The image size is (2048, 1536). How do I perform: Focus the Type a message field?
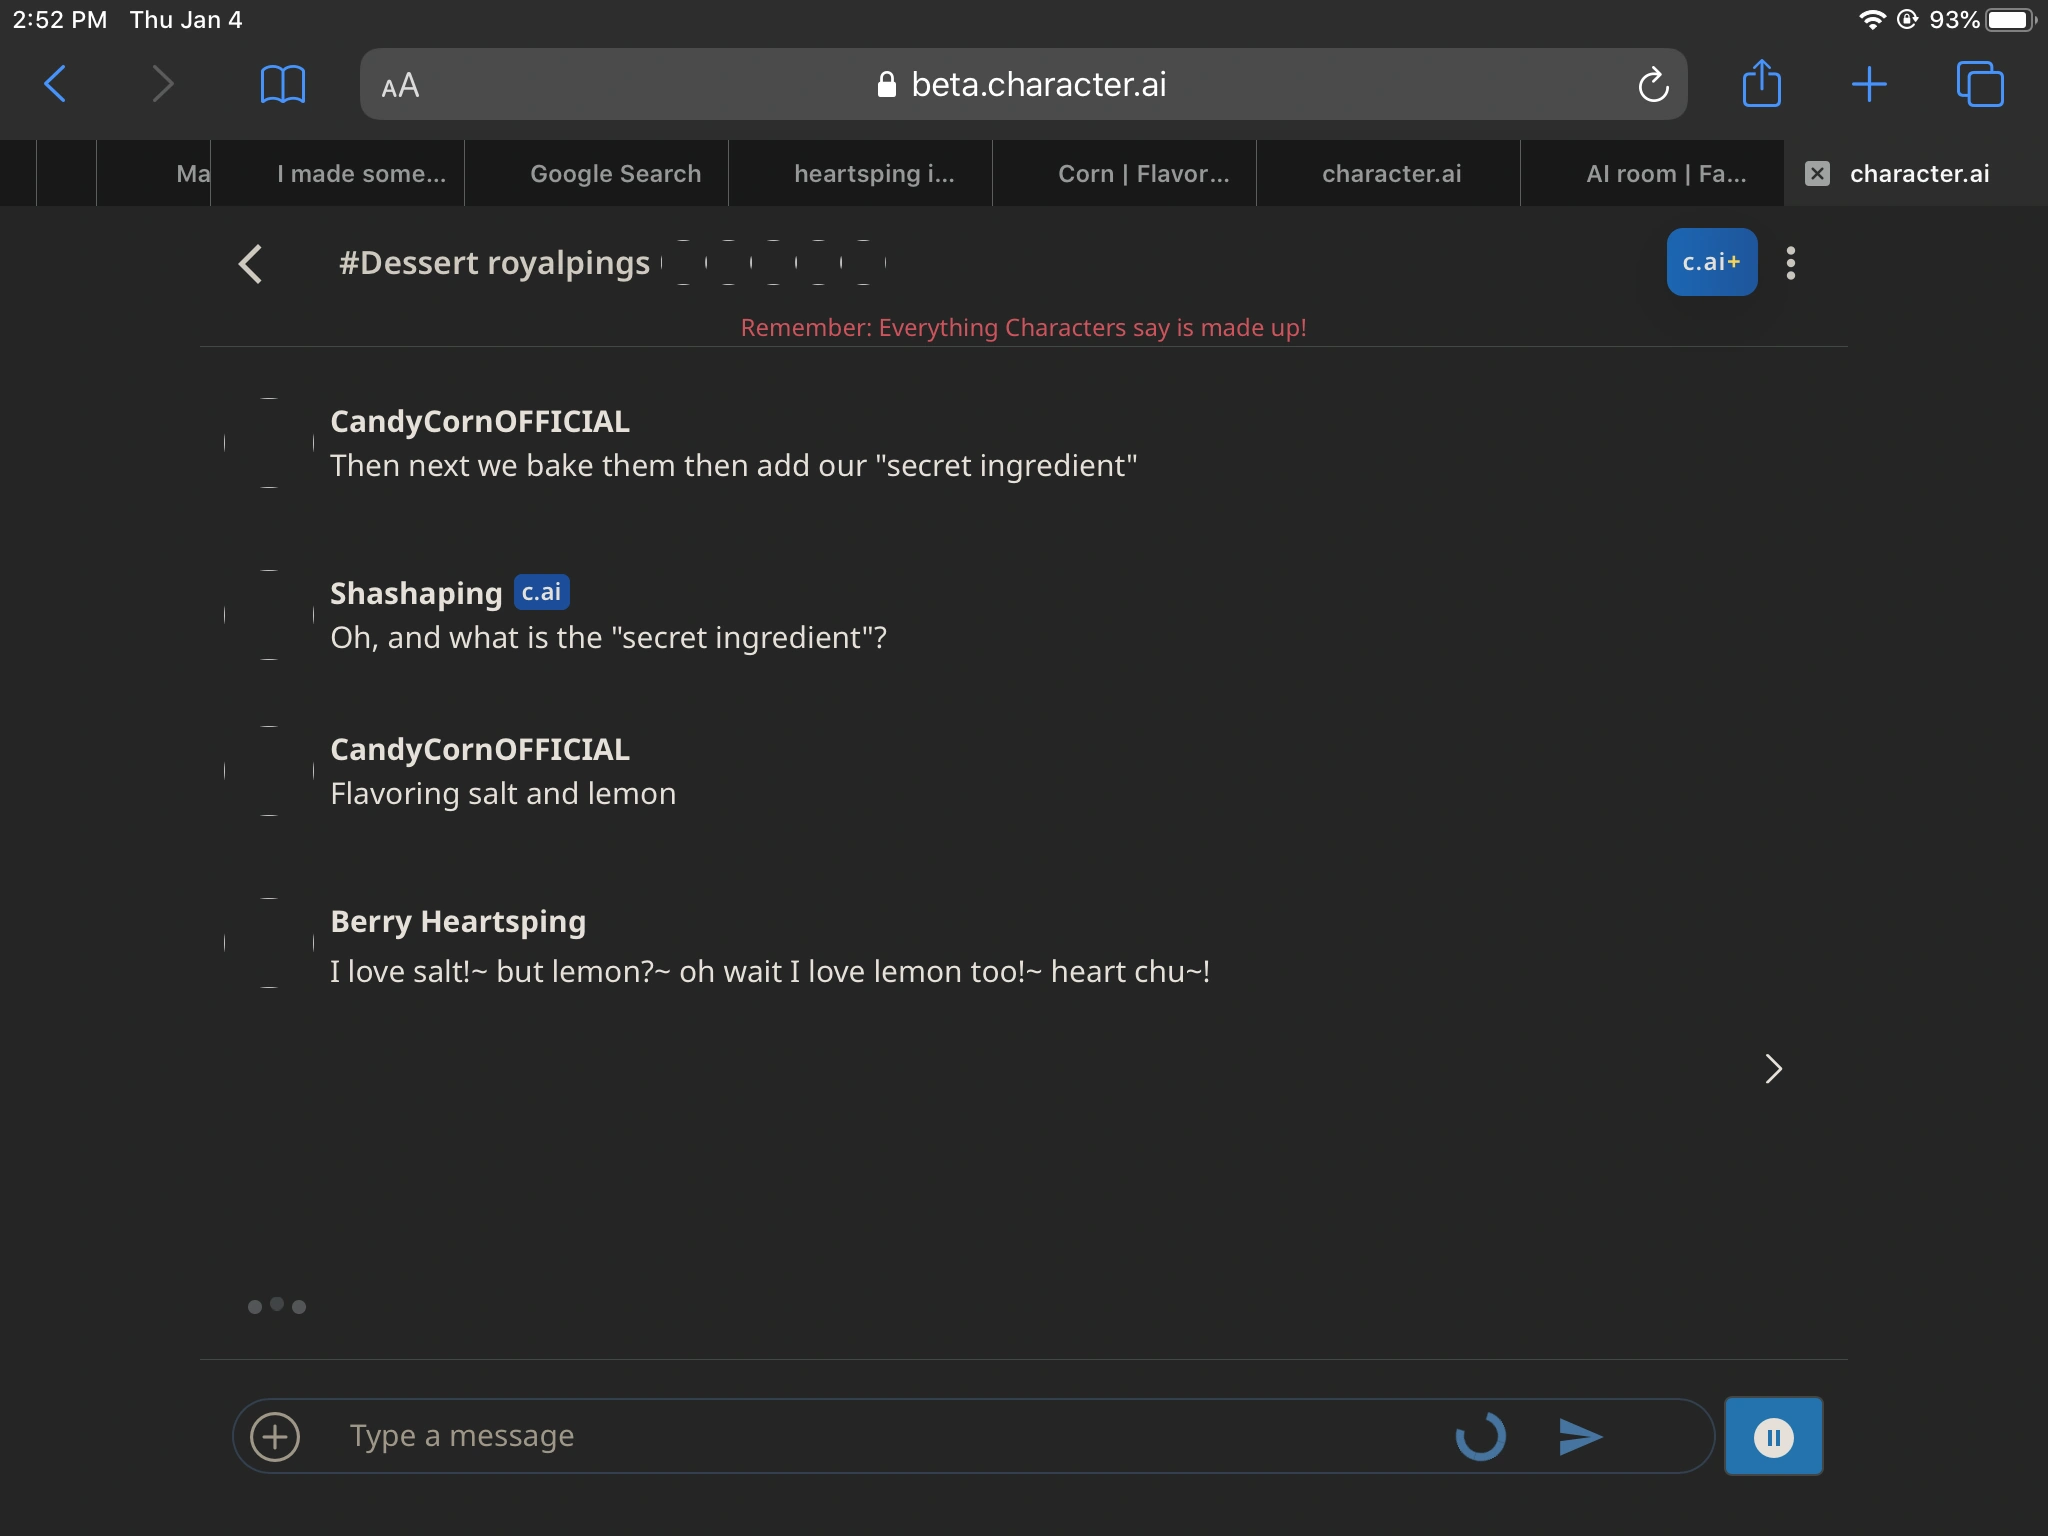(880, 1437)
